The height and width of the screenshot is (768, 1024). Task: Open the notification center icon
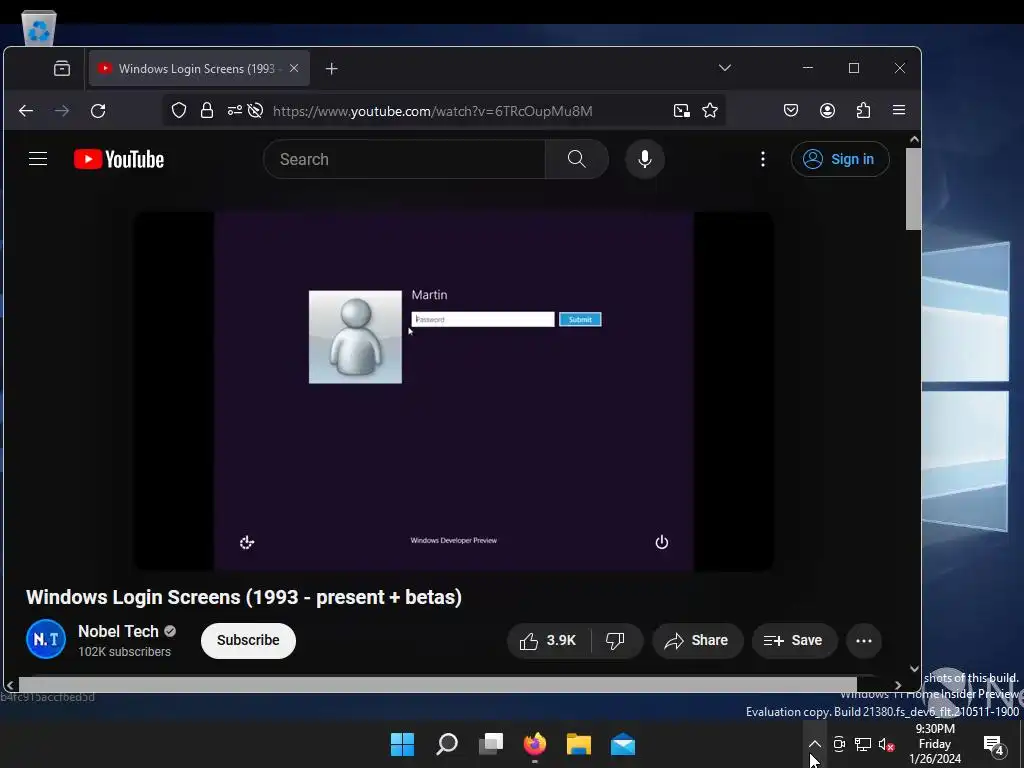[993, 744]
